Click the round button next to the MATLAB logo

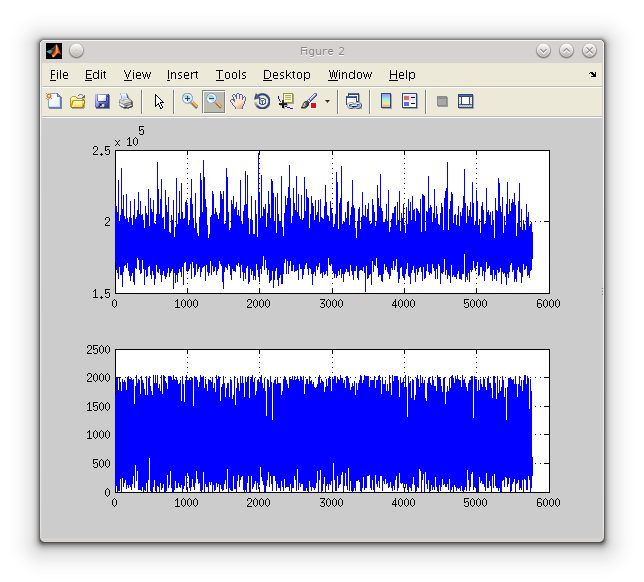(x=76, y=51)
